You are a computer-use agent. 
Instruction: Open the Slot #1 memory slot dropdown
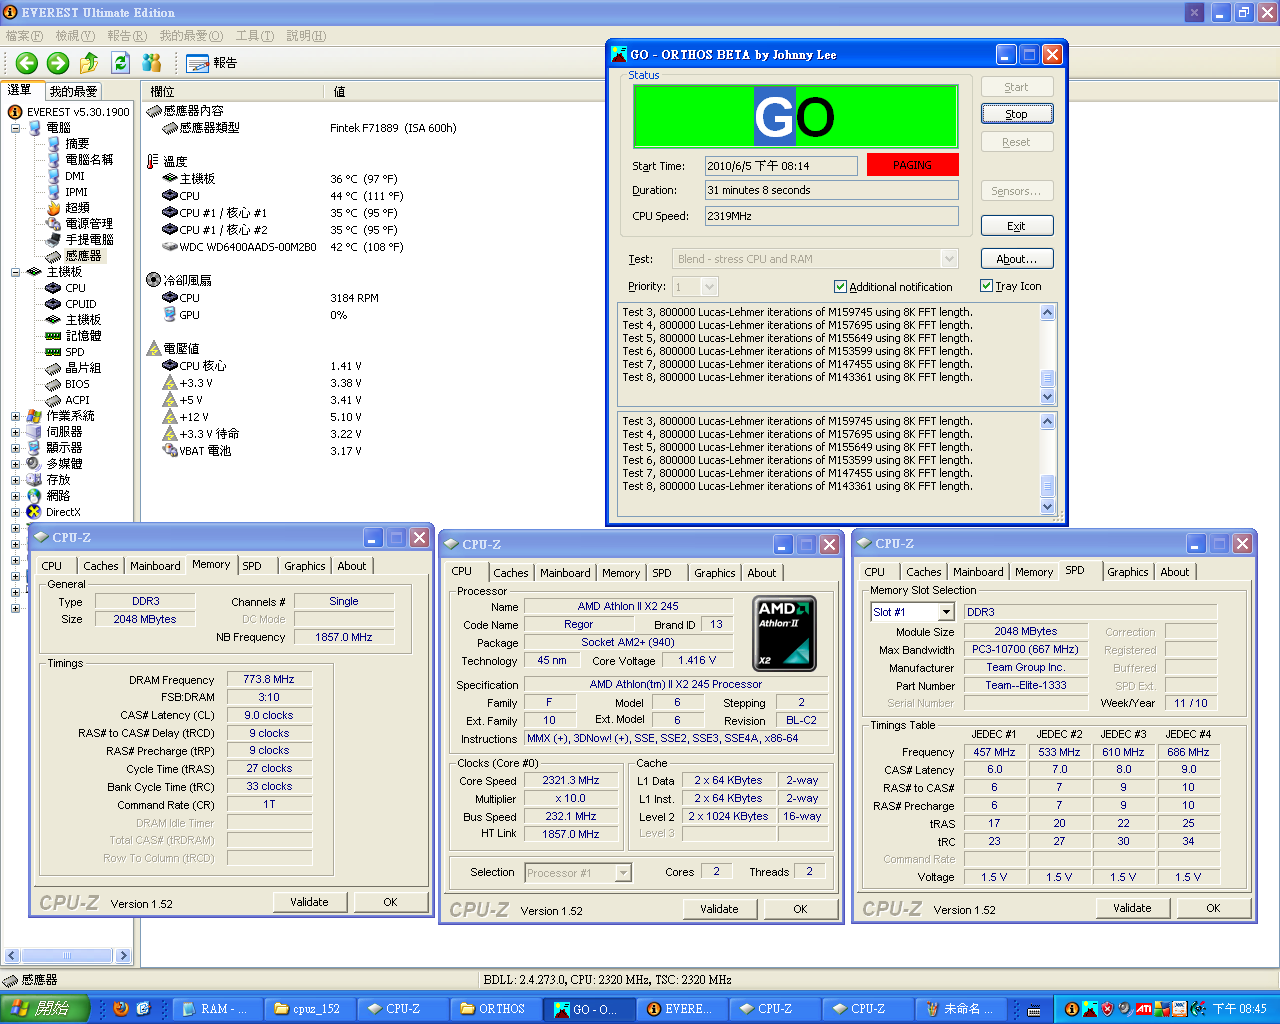pos(946,612)
